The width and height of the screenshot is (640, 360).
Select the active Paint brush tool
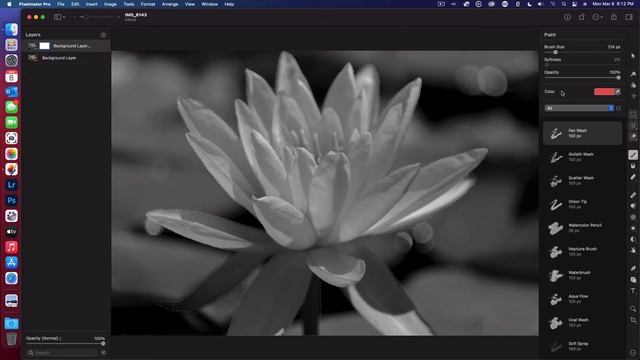pos(633,155)
